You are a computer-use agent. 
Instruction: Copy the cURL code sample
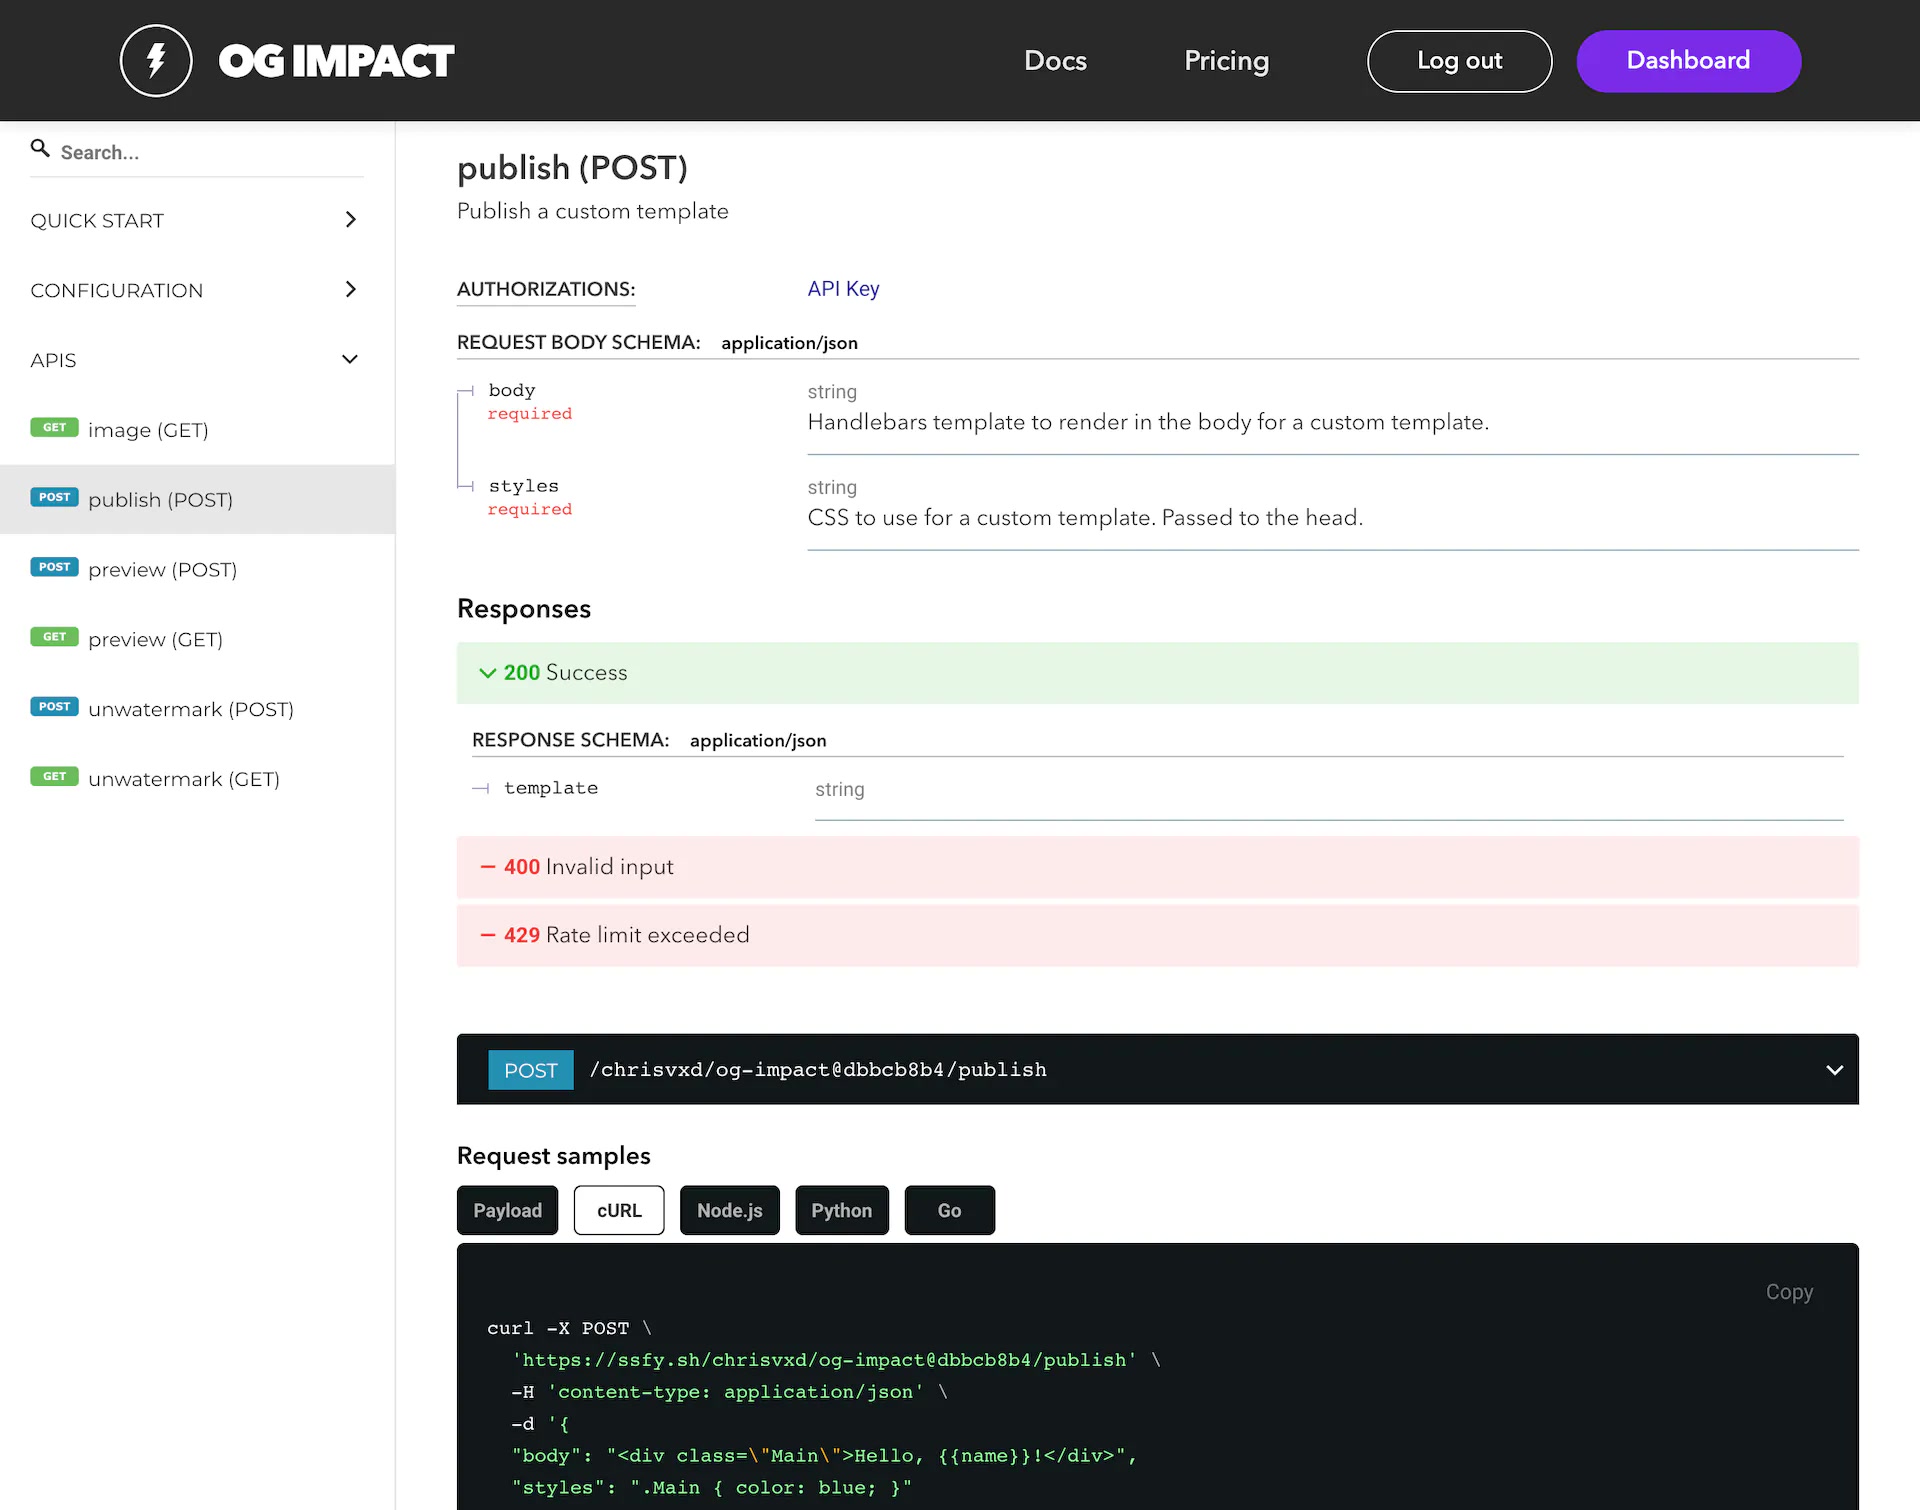click(1788, 1292)
